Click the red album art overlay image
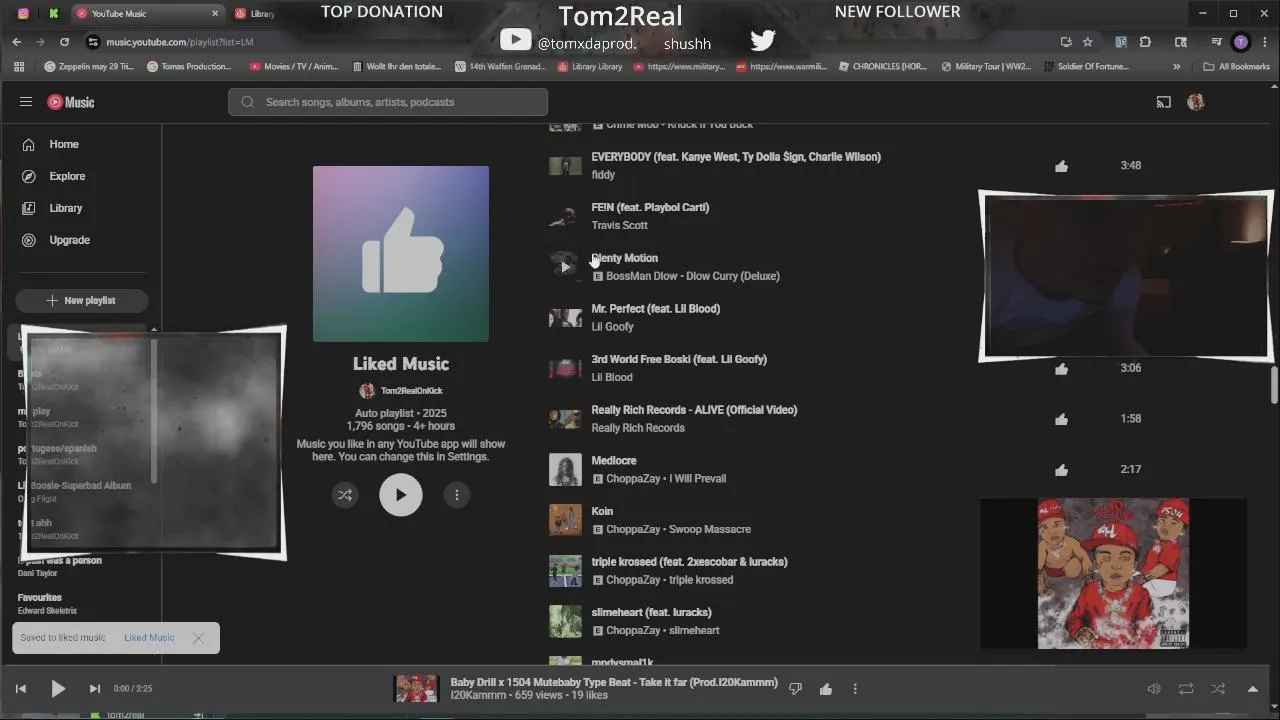 (1113, 574)
